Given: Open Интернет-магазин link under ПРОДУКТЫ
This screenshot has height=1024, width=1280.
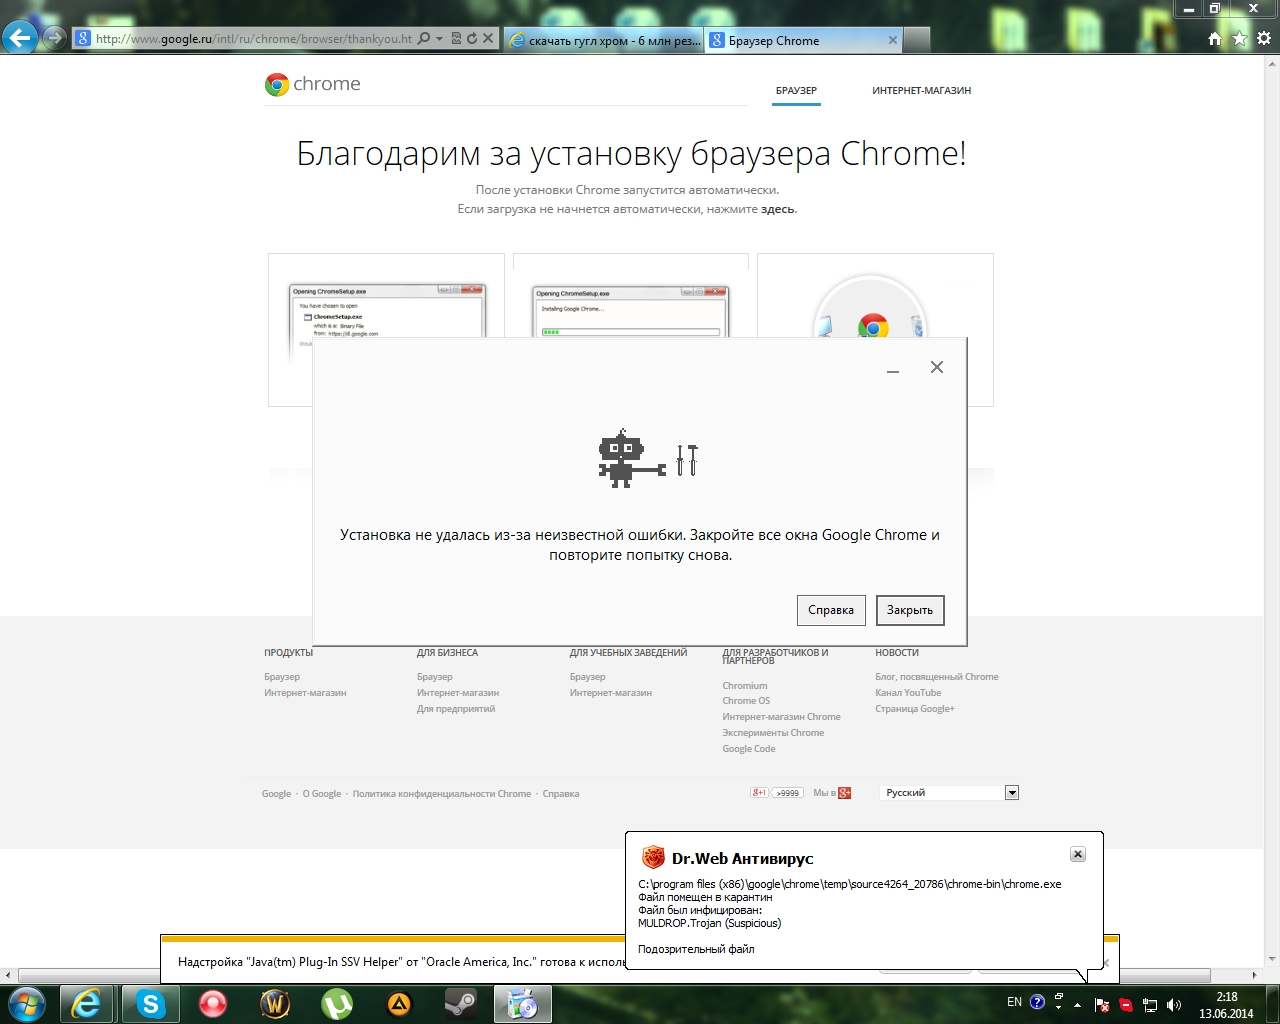Looking at the screenshot, I should pyautogui.click(x=305, y=693).
